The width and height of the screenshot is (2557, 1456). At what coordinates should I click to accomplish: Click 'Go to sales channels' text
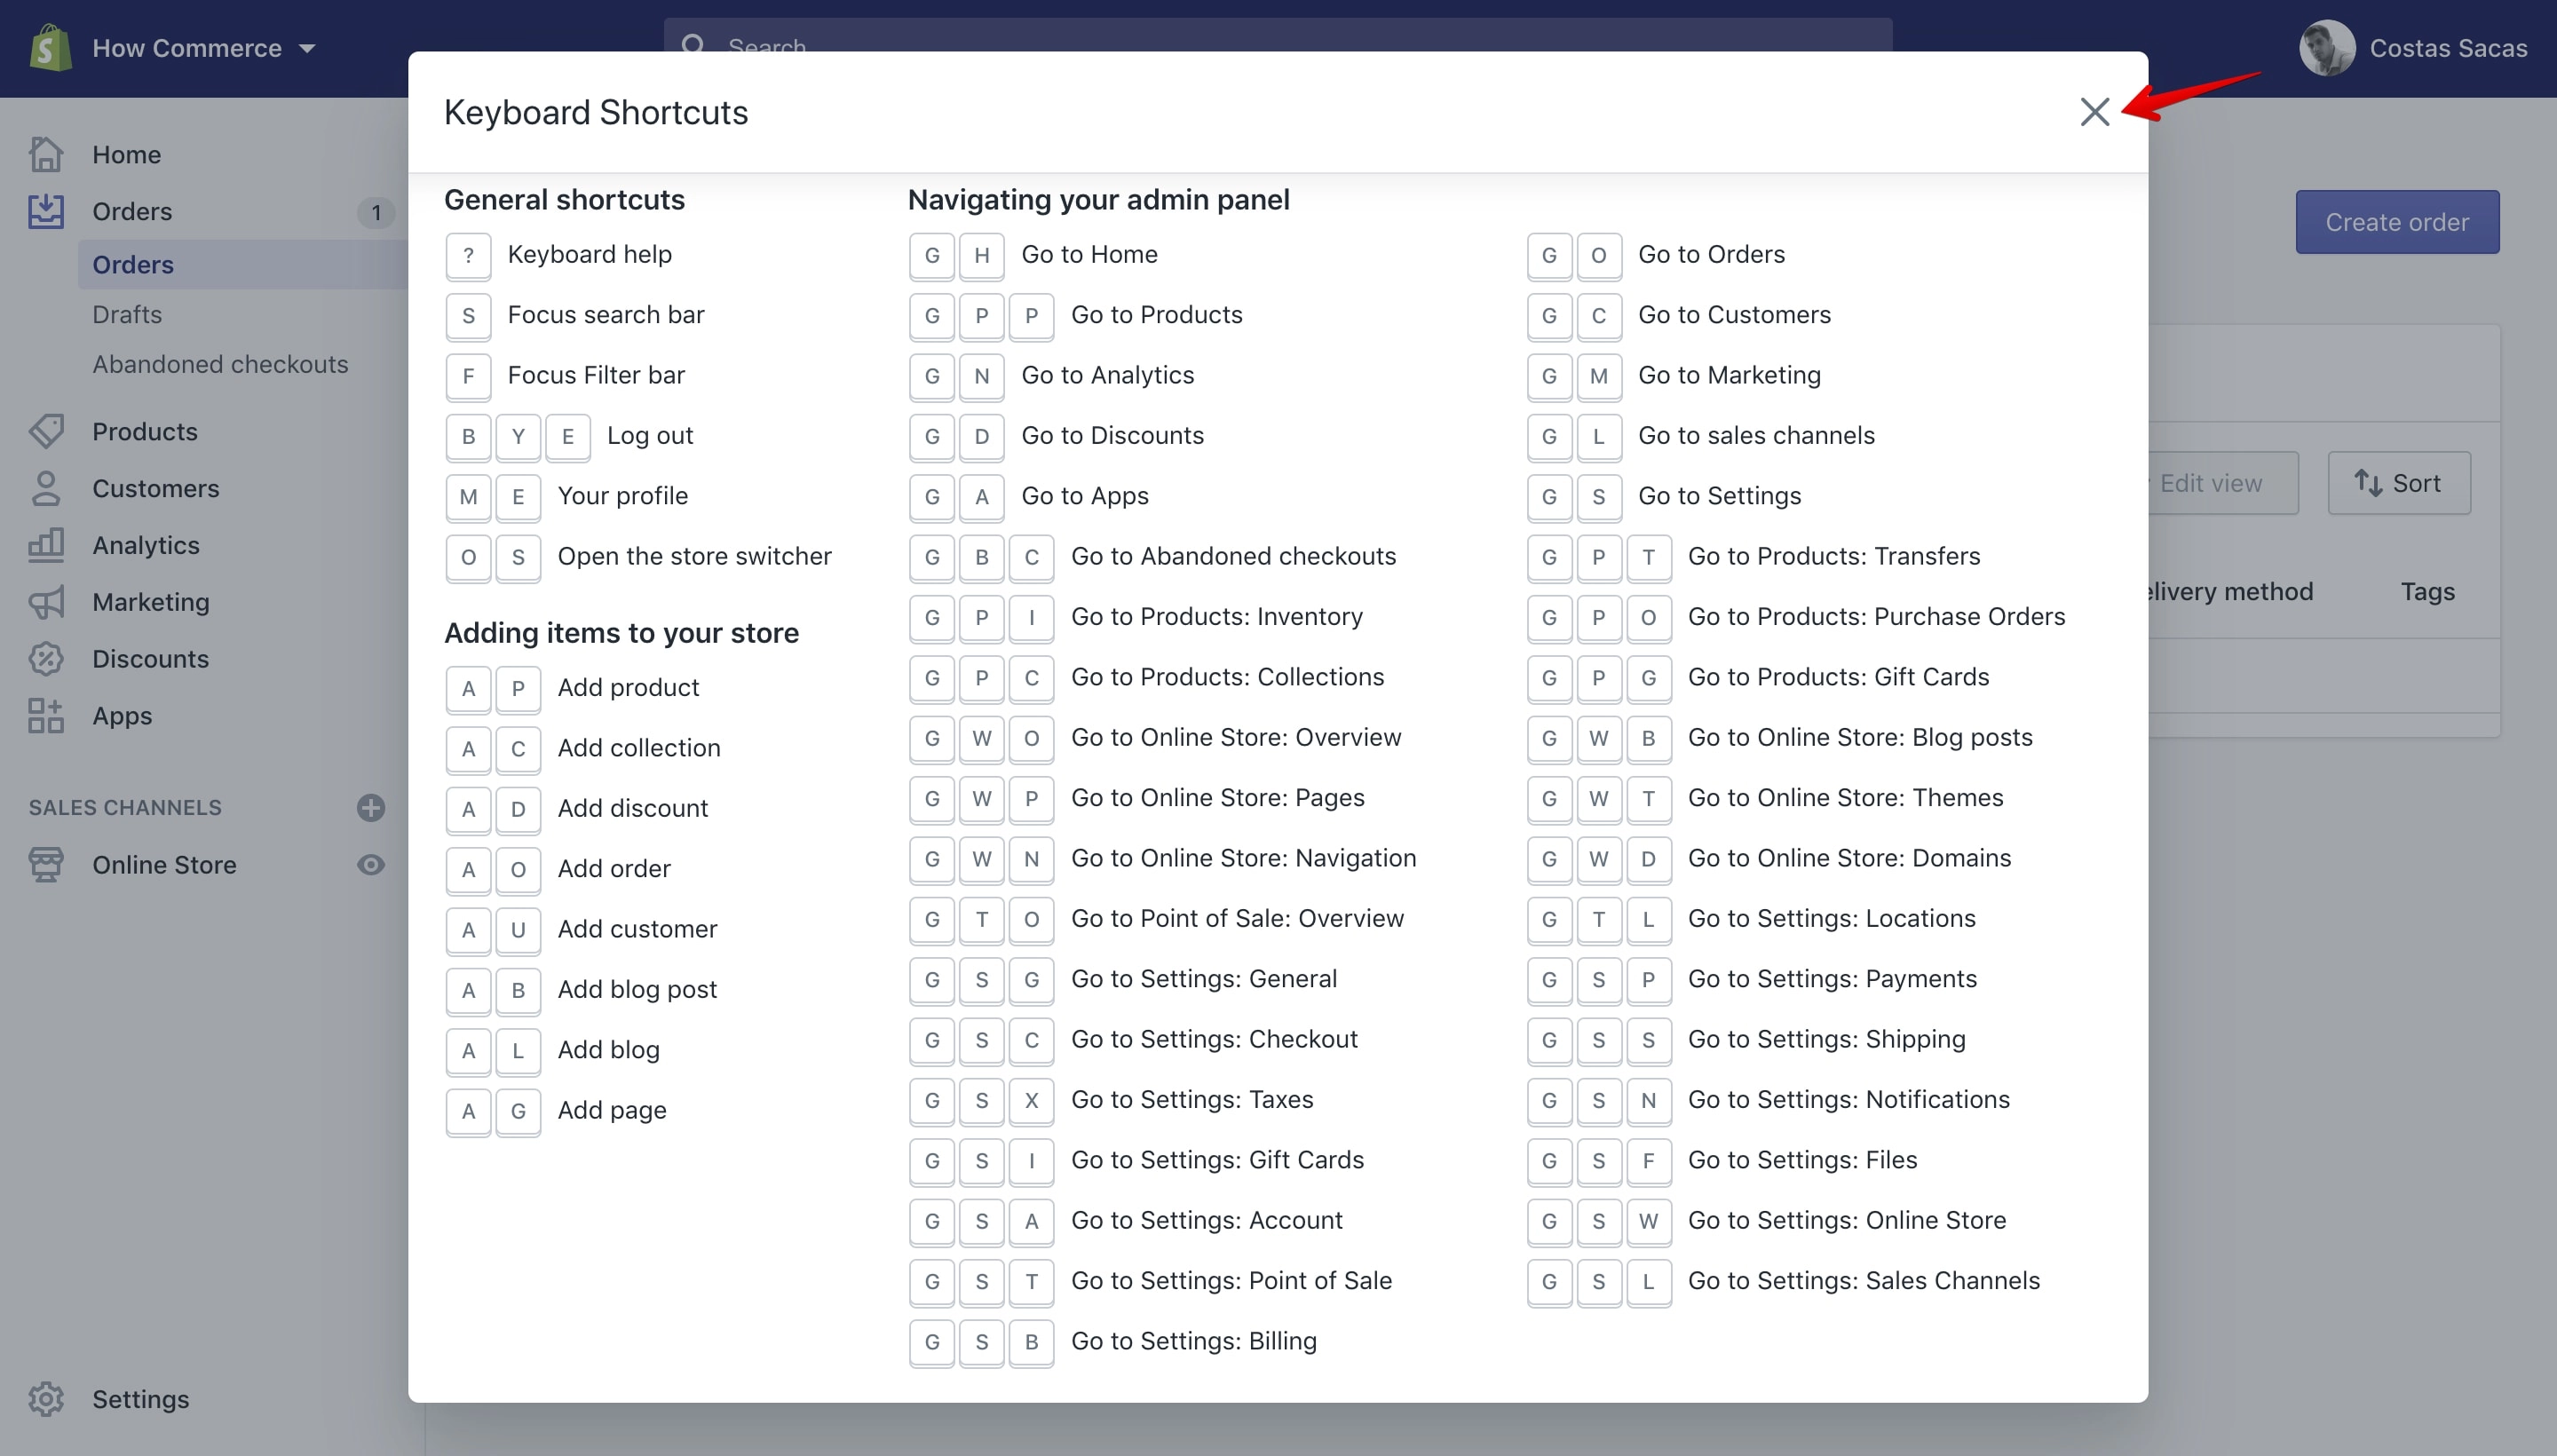[x=1756, y=436]
